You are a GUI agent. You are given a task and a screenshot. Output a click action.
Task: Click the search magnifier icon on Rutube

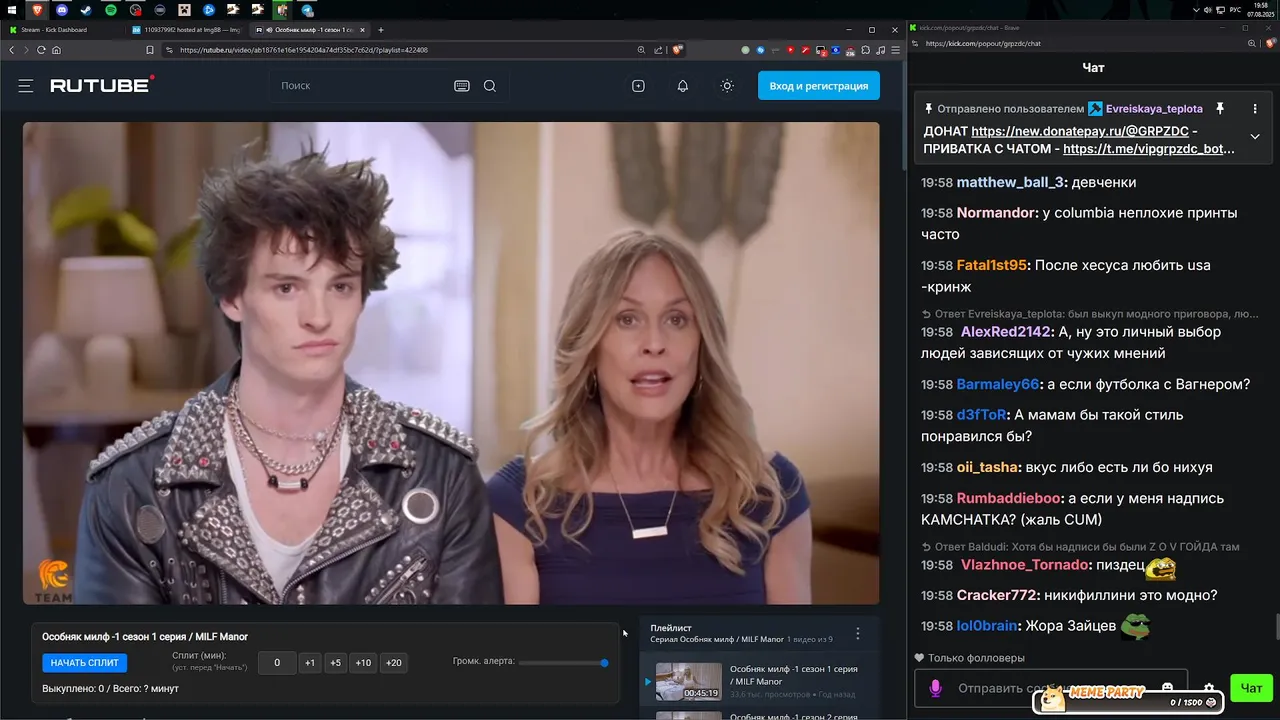490,86
